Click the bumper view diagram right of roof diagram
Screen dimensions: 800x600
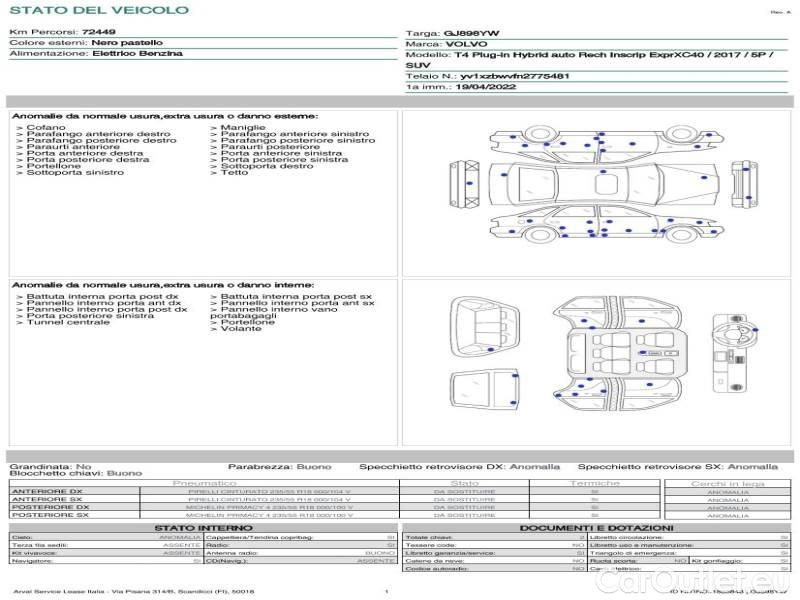tap(744, 184)
